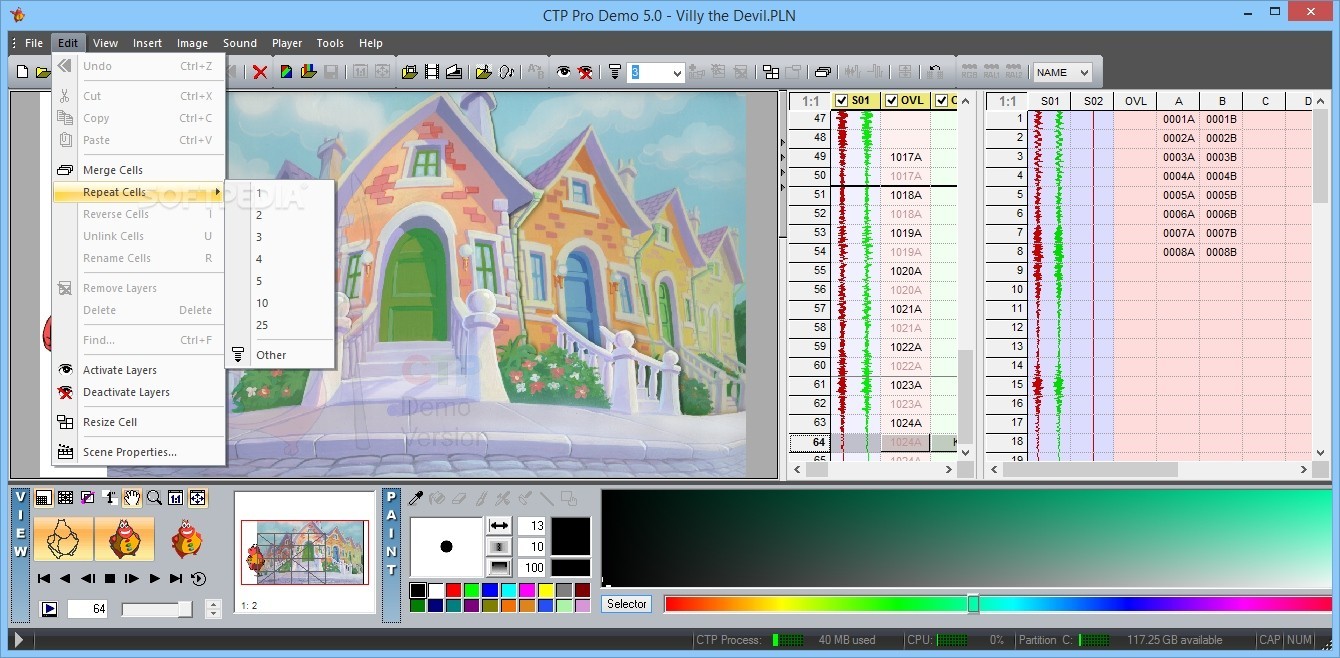Viewport: 1340px width, 658px height.
Task: Click the blue play icon beside frame 64
Action: [49, 608]
